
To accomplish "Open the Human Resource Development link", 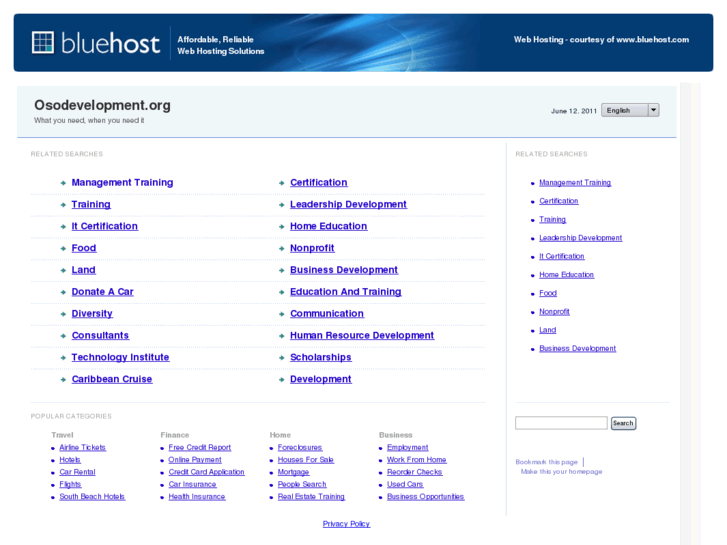I will coord(362,335).
